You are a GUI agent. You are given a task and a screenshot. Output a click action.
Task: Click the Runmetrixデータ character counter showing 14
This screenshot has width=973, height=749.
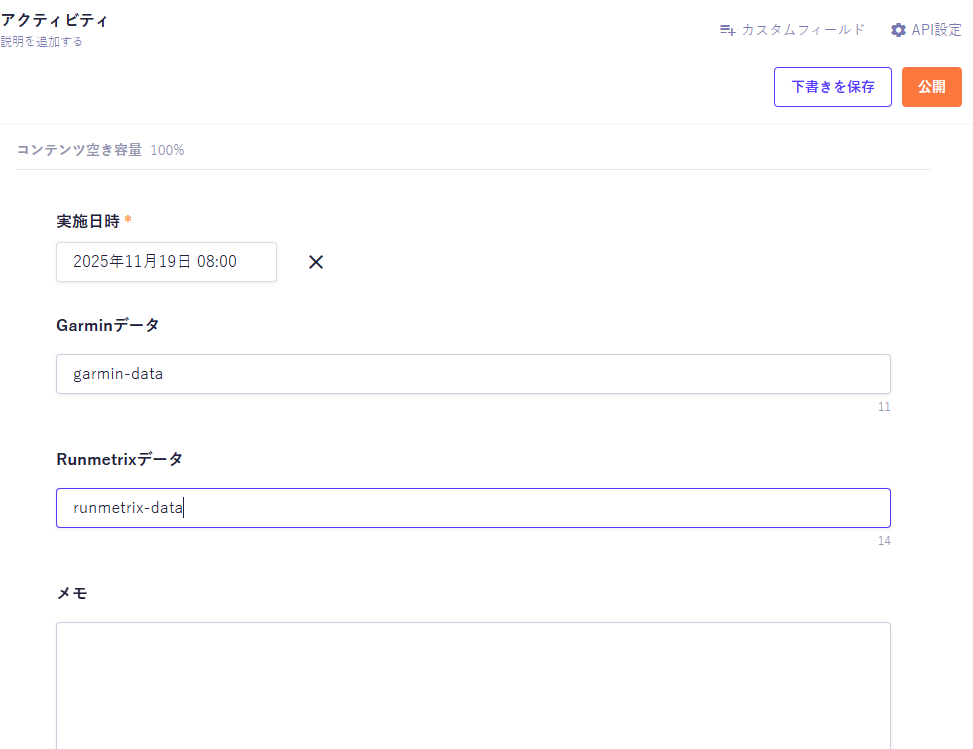click(883, 541)
